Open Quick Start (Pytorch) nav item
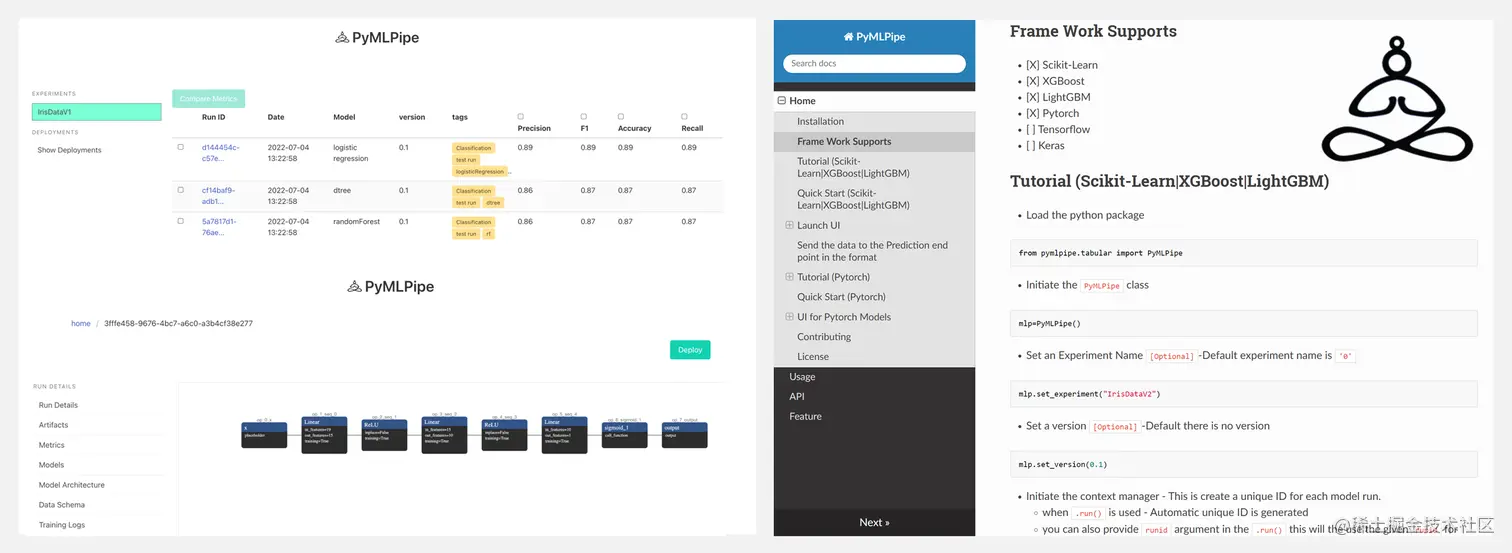The width and height of the screenshot is (1512, 553). [x=874, y=297]
